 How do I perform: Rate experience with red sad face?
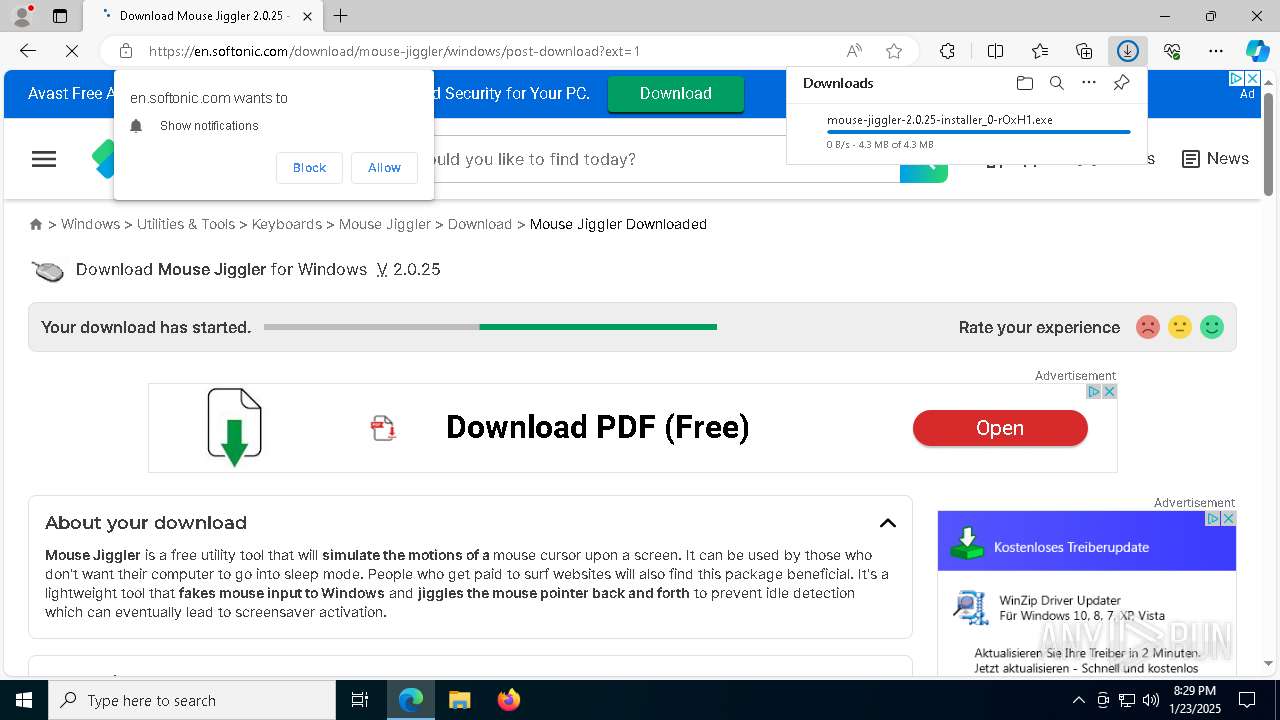(x=1148, y=327)
